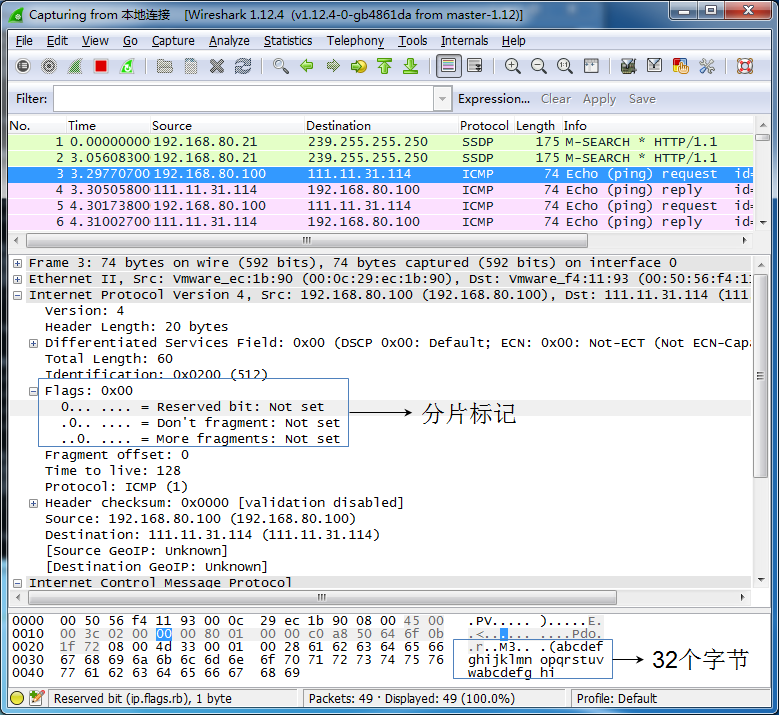Expand the Ethernet II tree node

coord(17,279)
